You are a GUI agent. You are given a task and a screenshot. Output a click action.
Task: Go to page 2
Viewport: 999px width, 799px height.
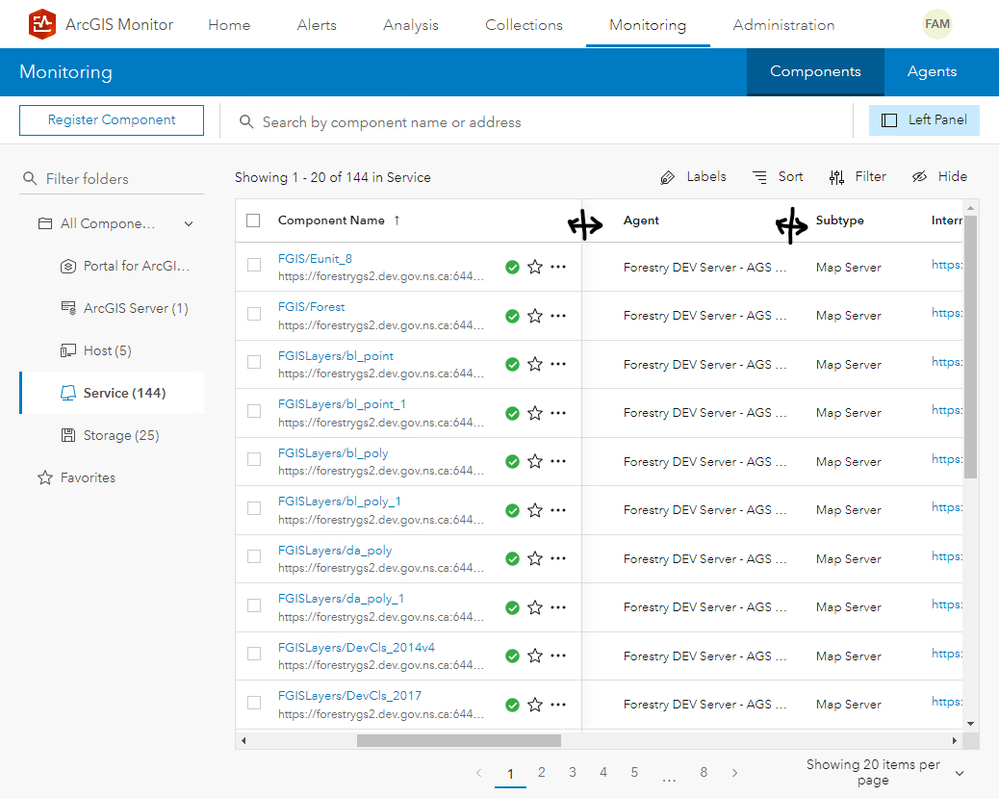(542, 772)
